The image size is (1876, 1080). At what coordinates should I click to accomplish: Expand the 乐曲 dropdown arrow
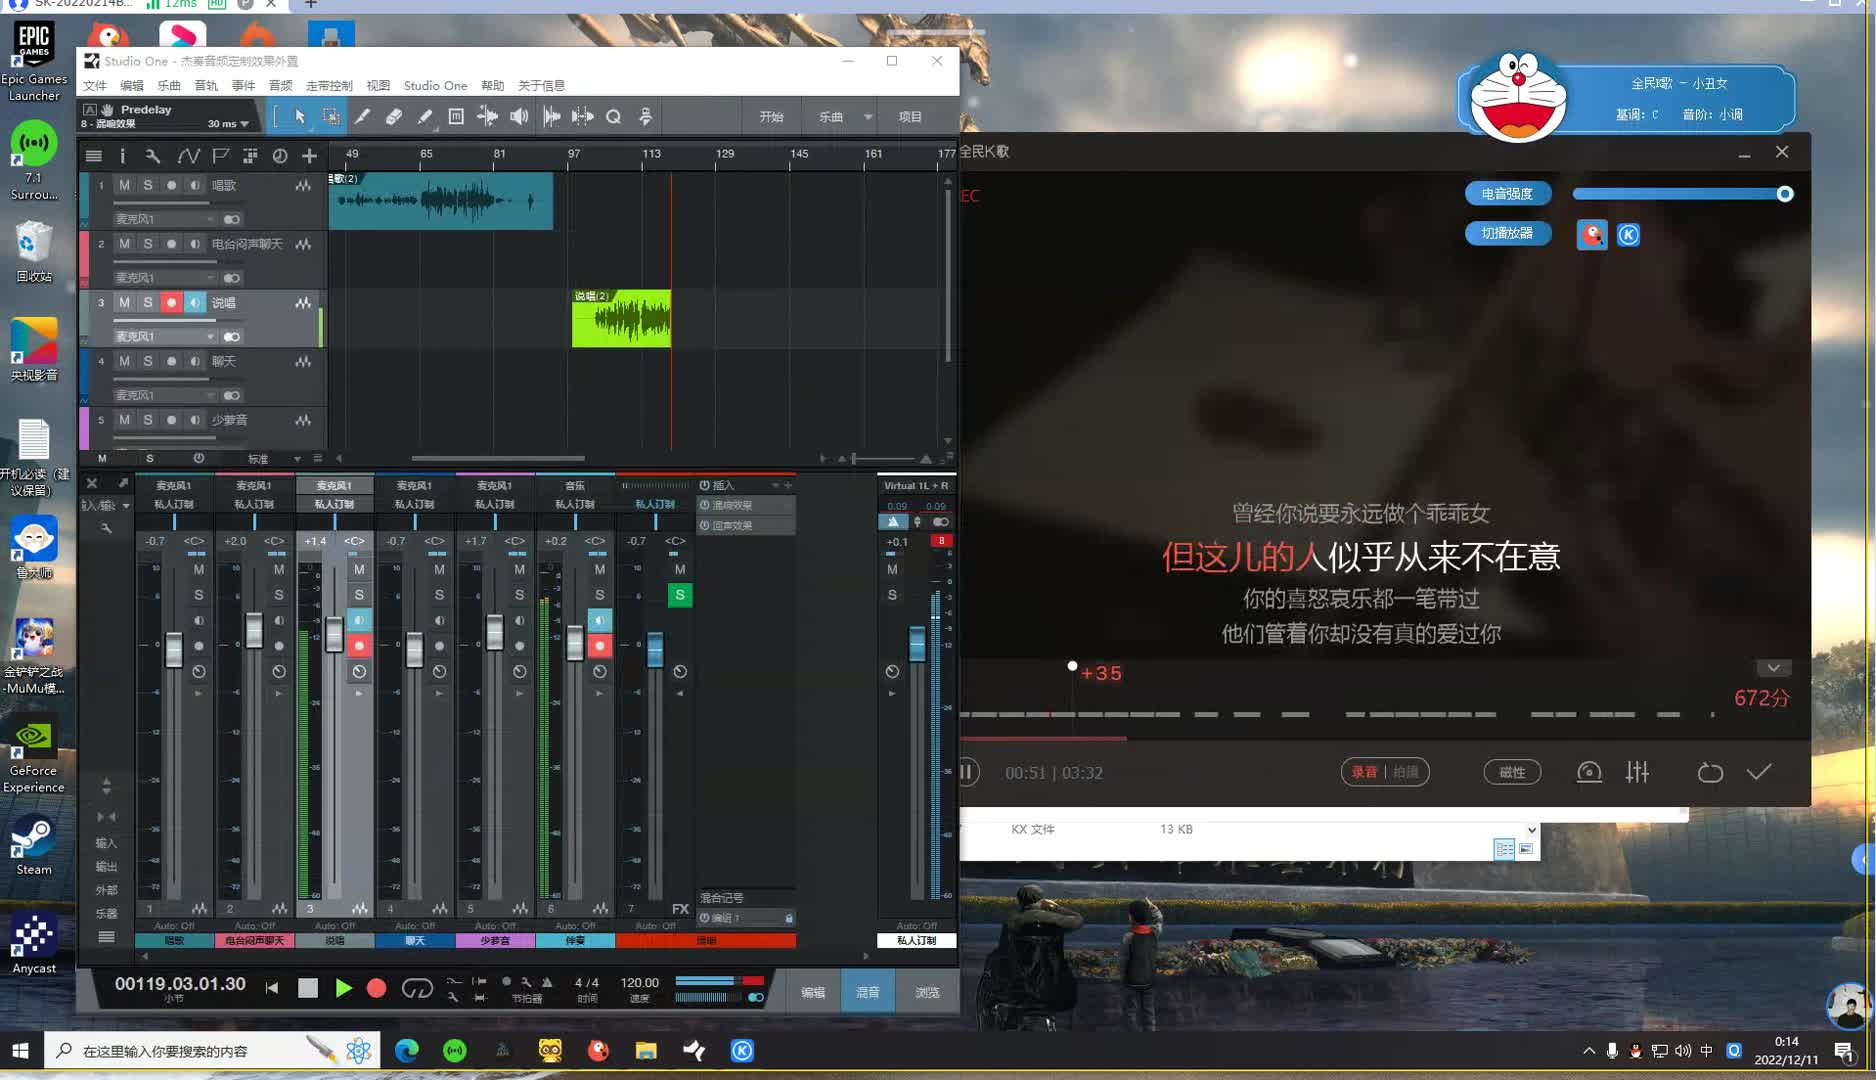868,117
